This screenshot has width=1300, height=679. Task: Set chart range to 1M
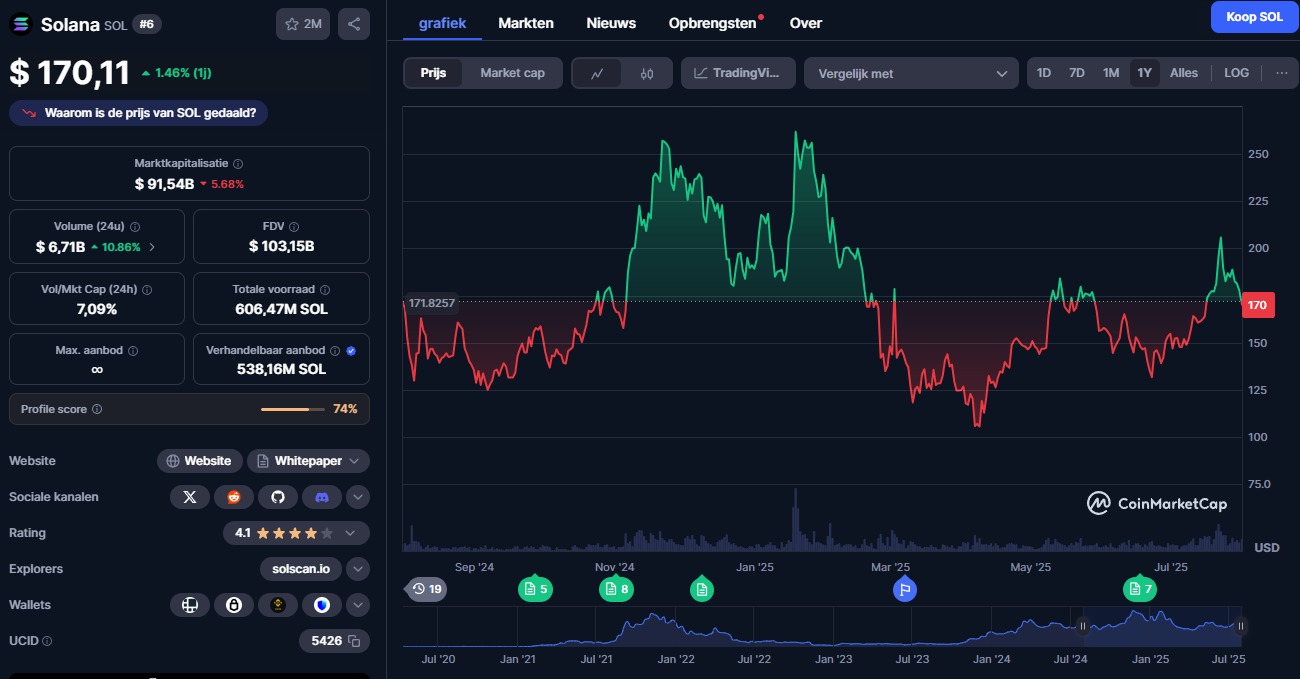1111,73
